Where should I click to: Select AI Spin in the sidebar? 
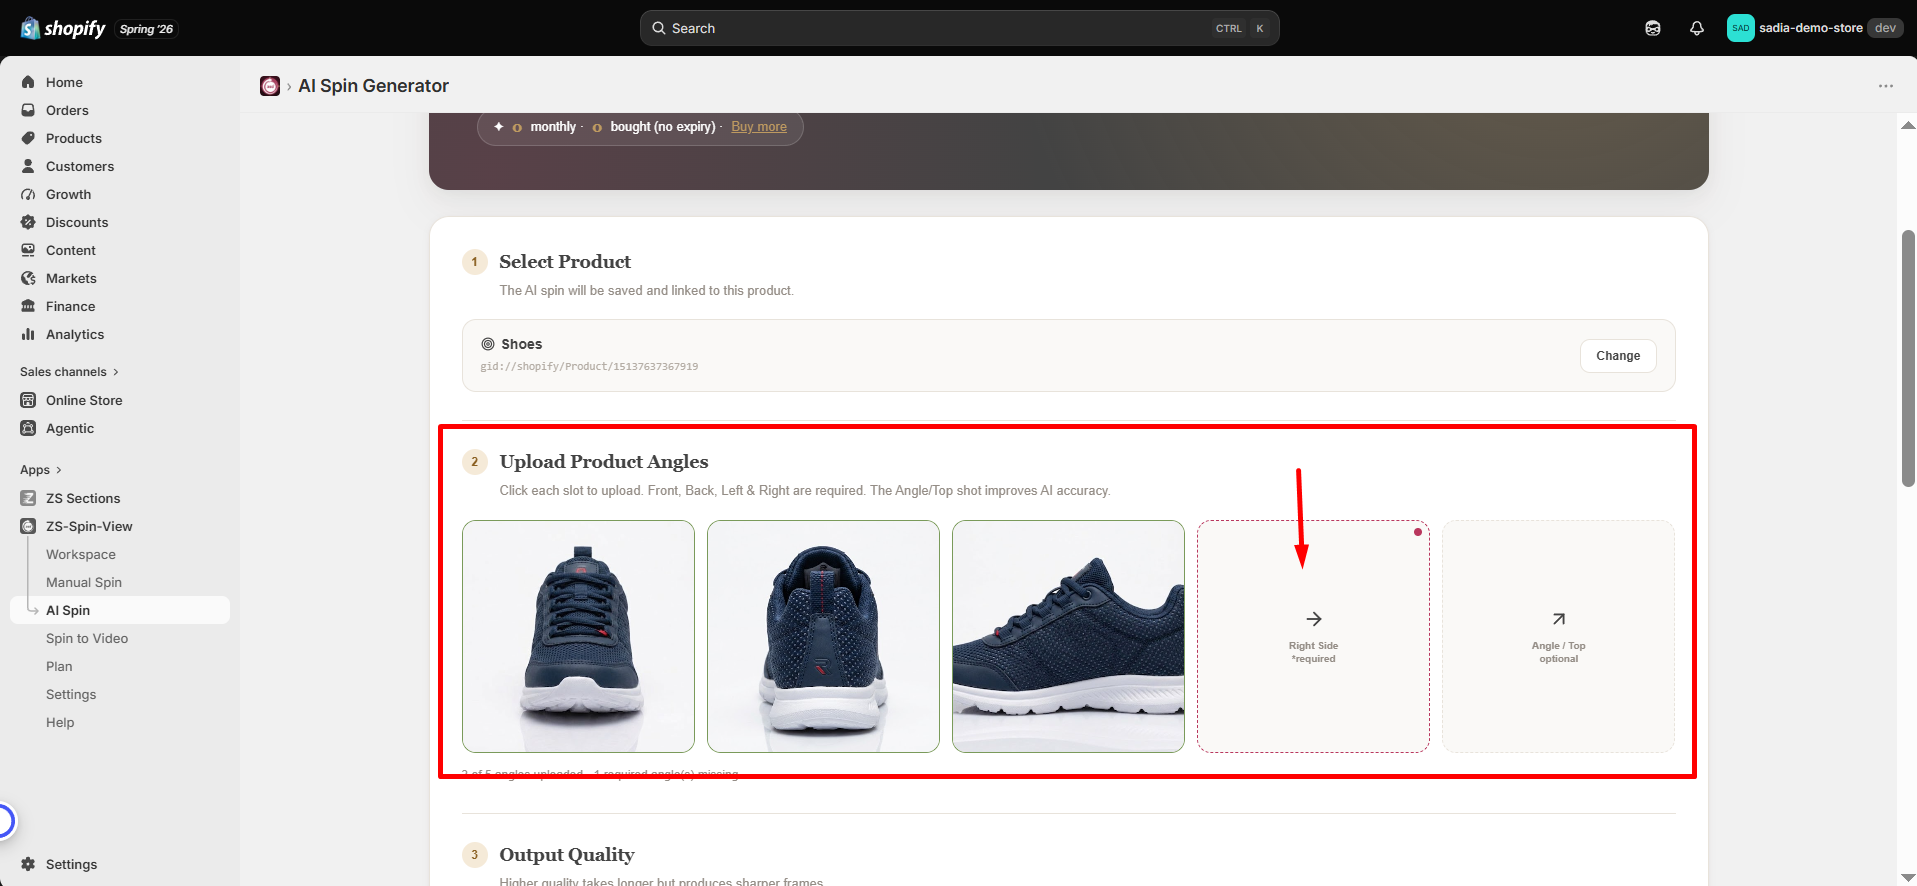coord(120,610)
